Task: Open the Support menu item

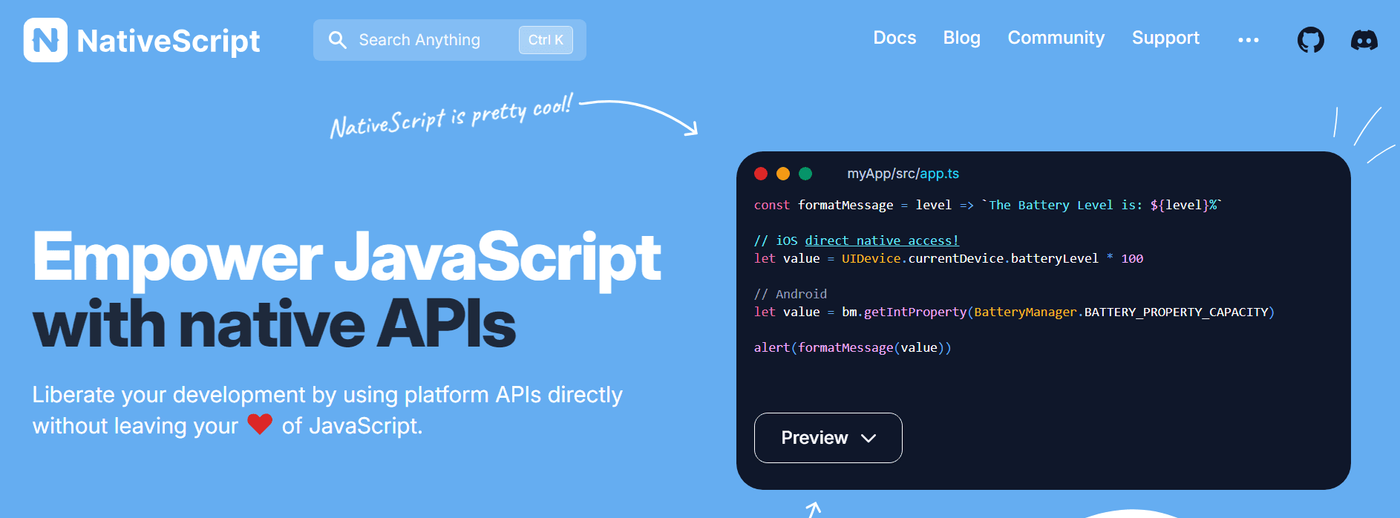Action: tap(1165, 38)
